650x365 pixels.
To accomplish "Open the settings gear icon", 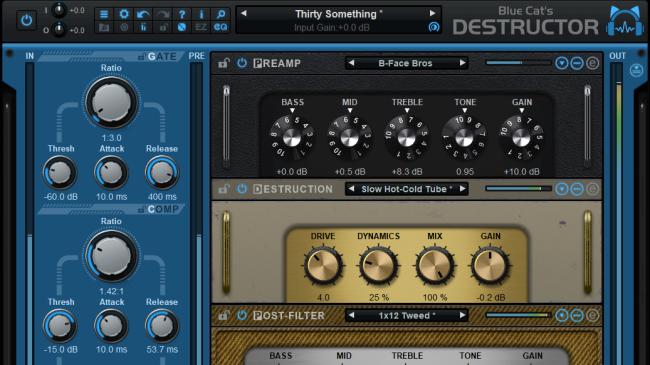I will [x=124, y=14].
